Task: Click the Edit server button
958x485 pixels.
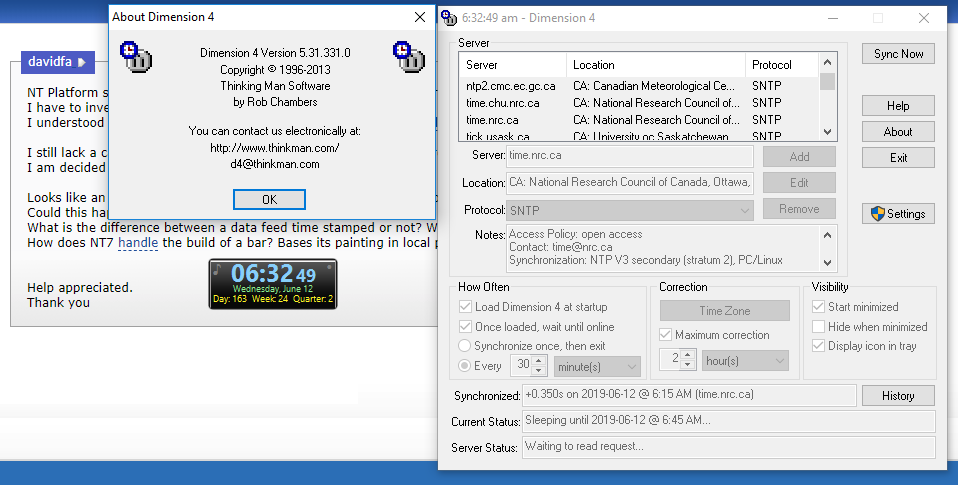Action: point(799,183)
